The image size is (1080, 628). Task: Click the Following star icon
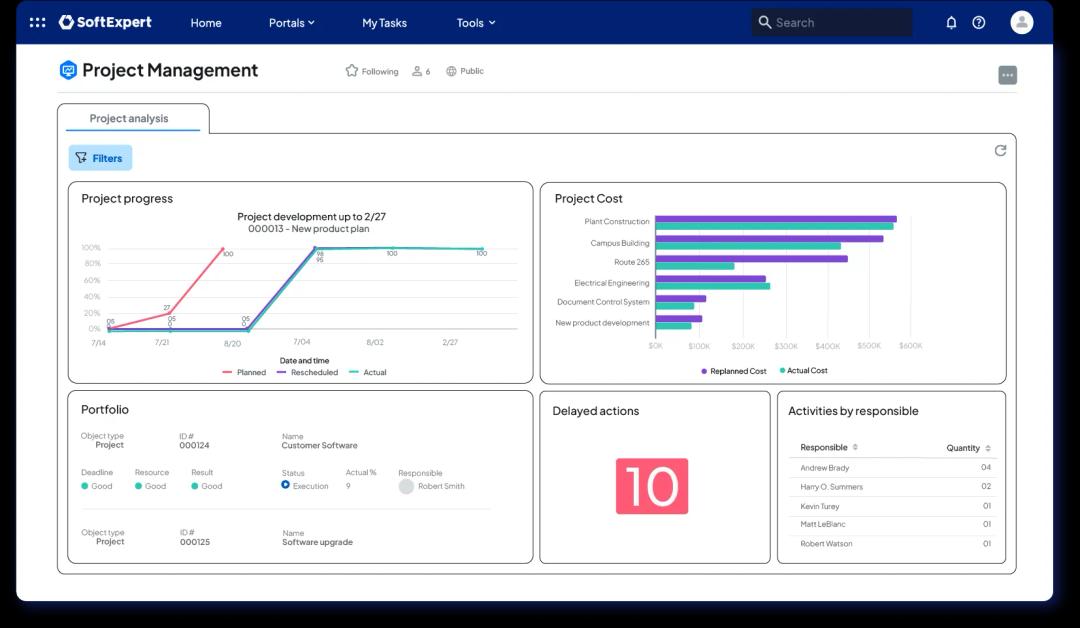click(x=352, y=71)
